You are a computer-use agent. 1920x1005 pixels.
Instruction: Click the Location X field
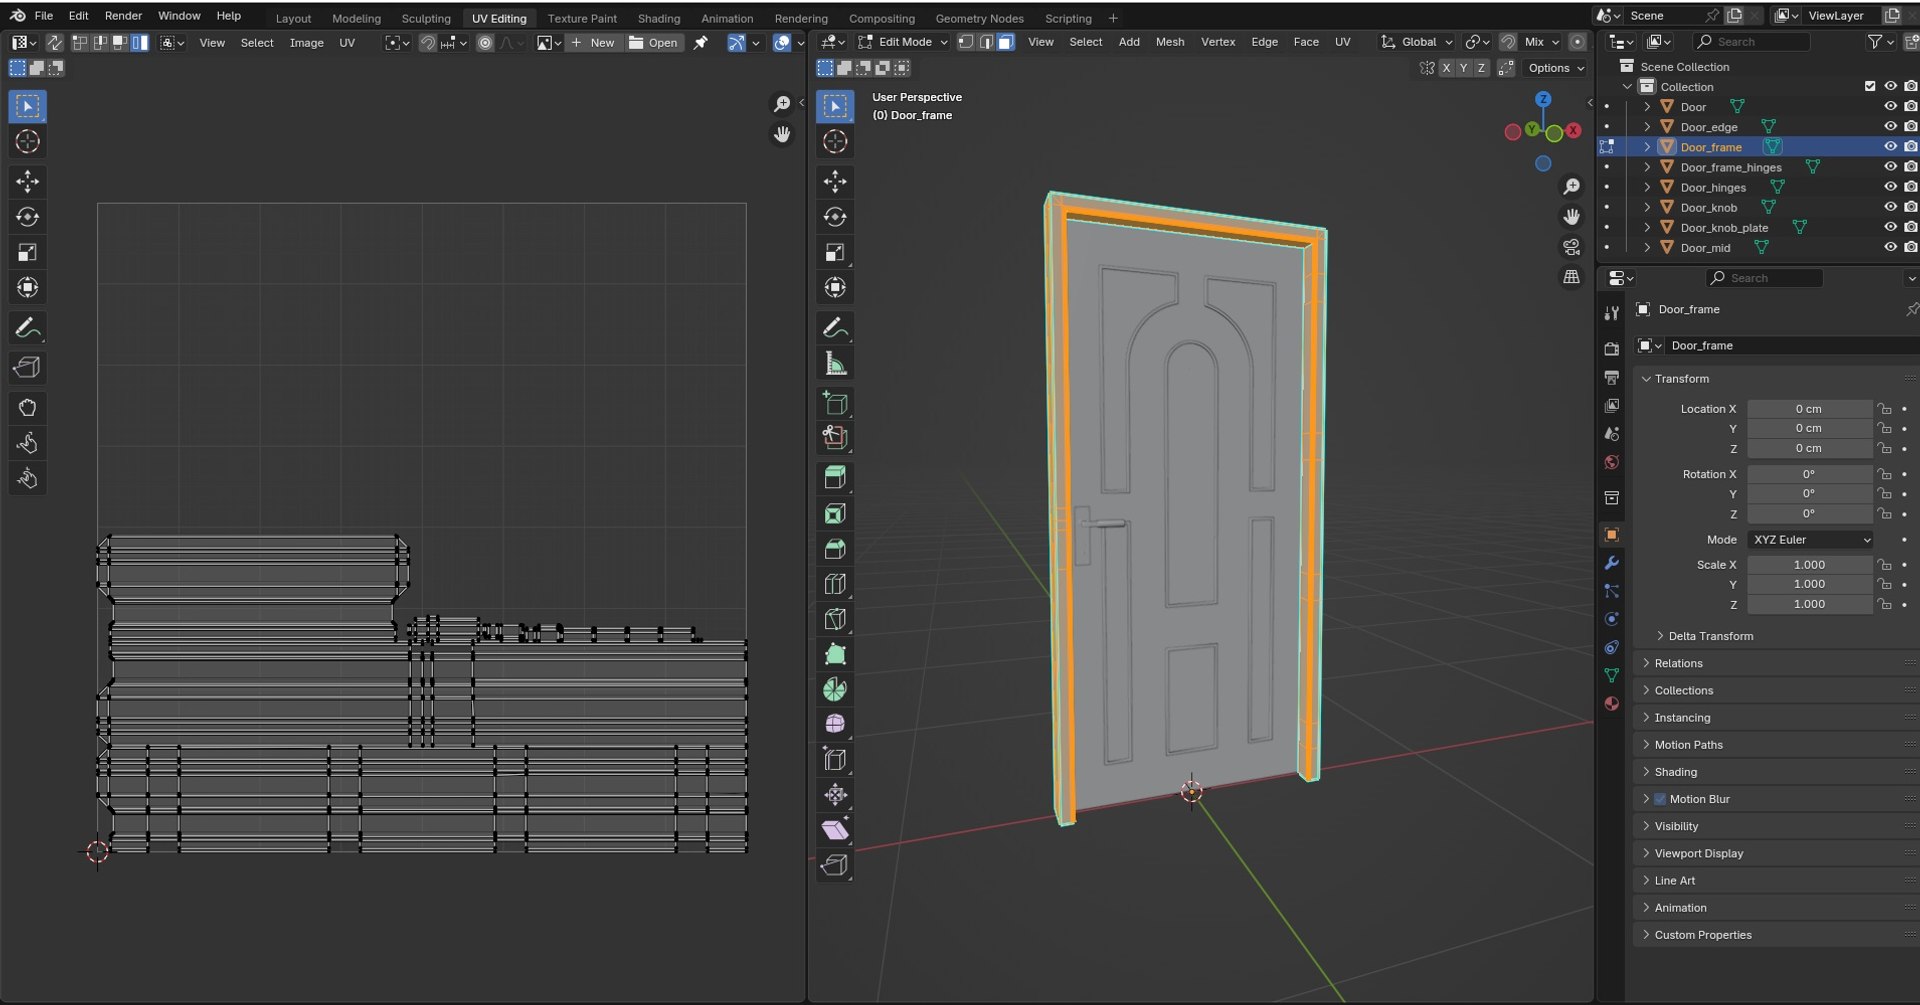[x=1809, y=409]
